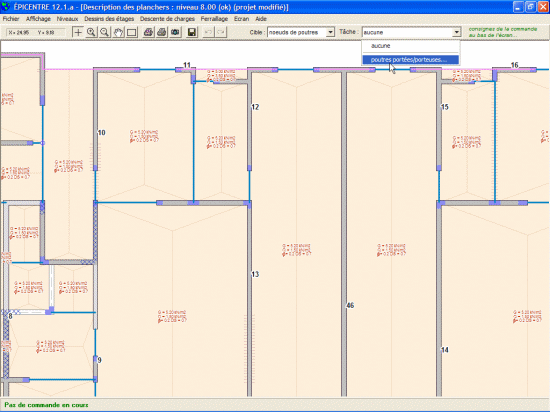
Task: Click the wall label 46
Action: pos(350,305)
